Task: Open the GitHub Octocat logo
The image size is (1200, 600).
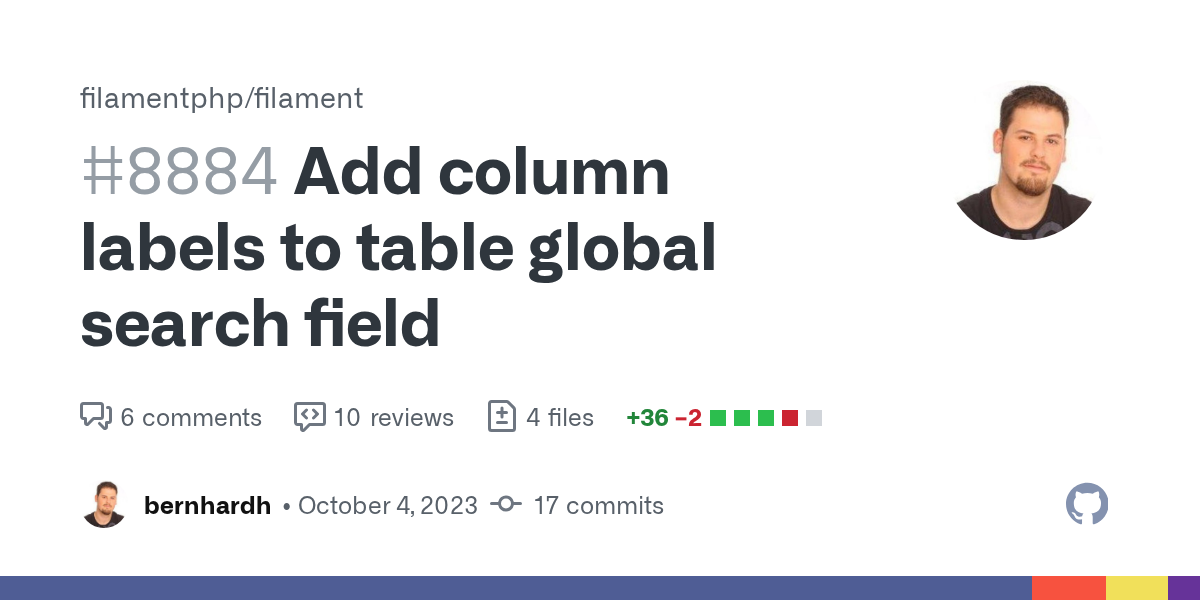Action: click(x=1087, y=505)
